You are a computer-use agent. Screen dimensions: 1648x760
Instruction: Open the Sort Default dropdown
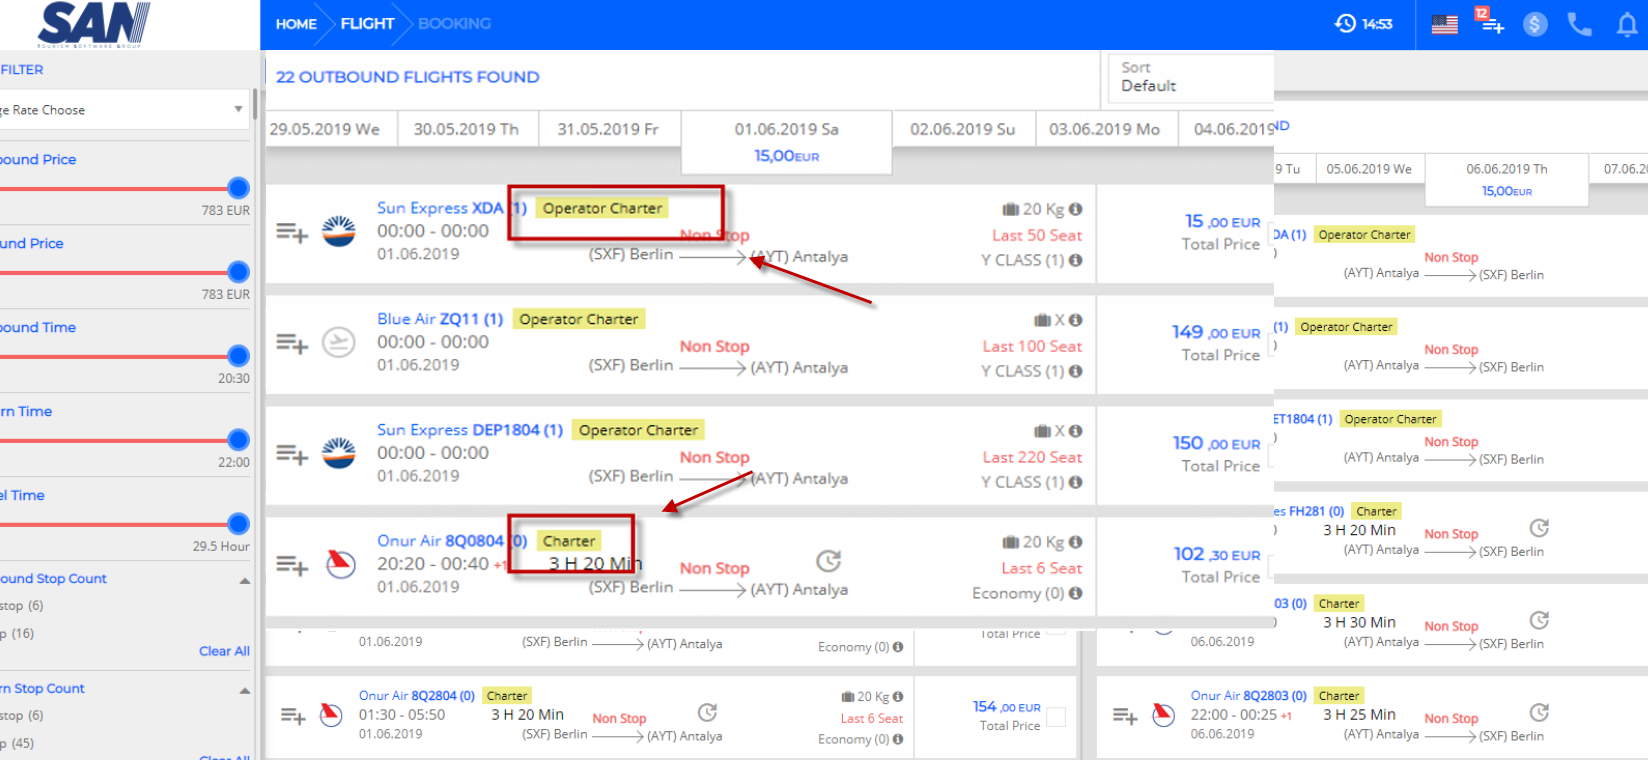(1190, 77)
